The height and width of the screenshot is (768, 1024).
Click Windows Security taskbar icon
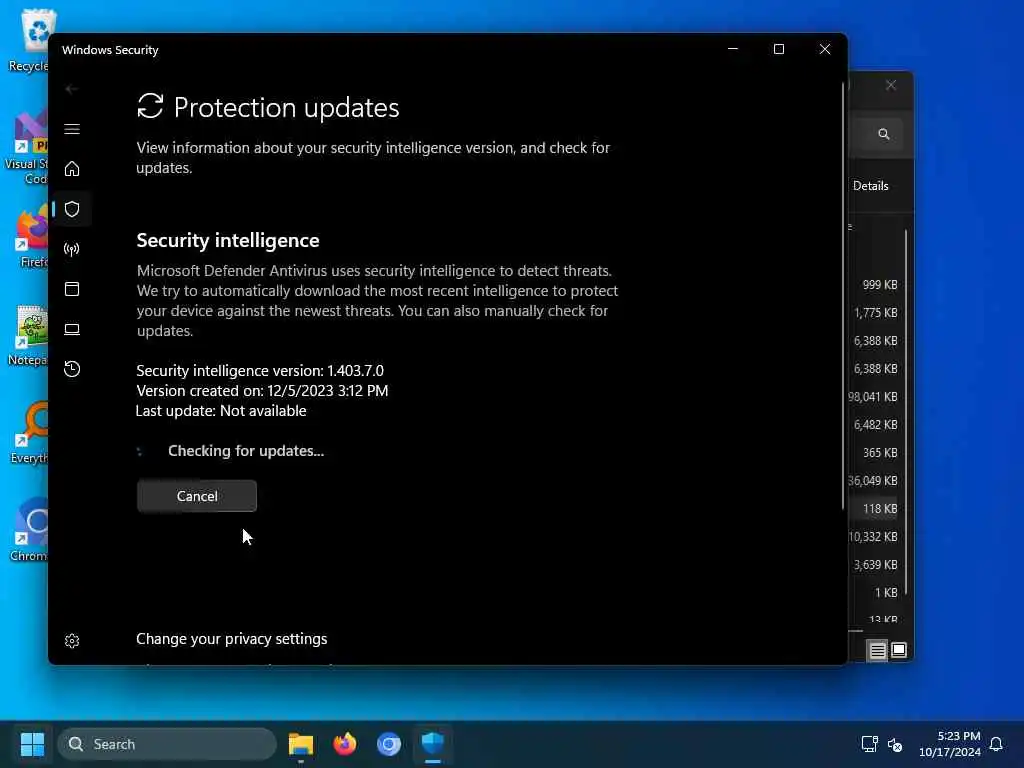click(x=432, y=744)
